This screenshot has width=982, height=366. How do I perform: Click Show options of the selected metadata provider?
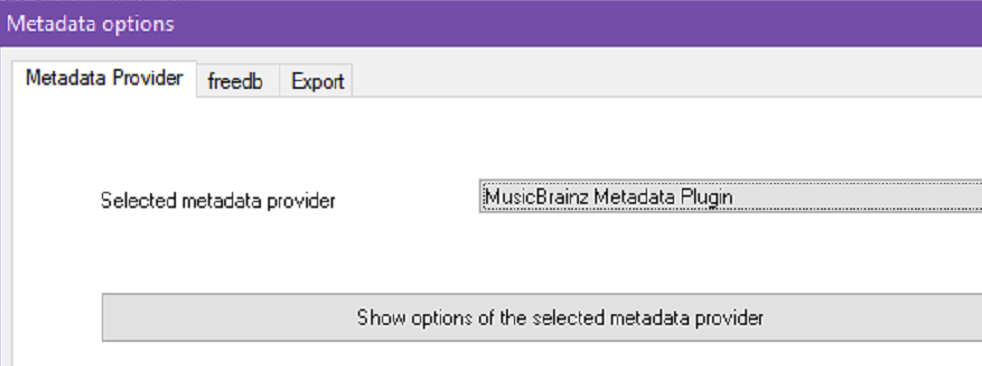click(542, 317)
